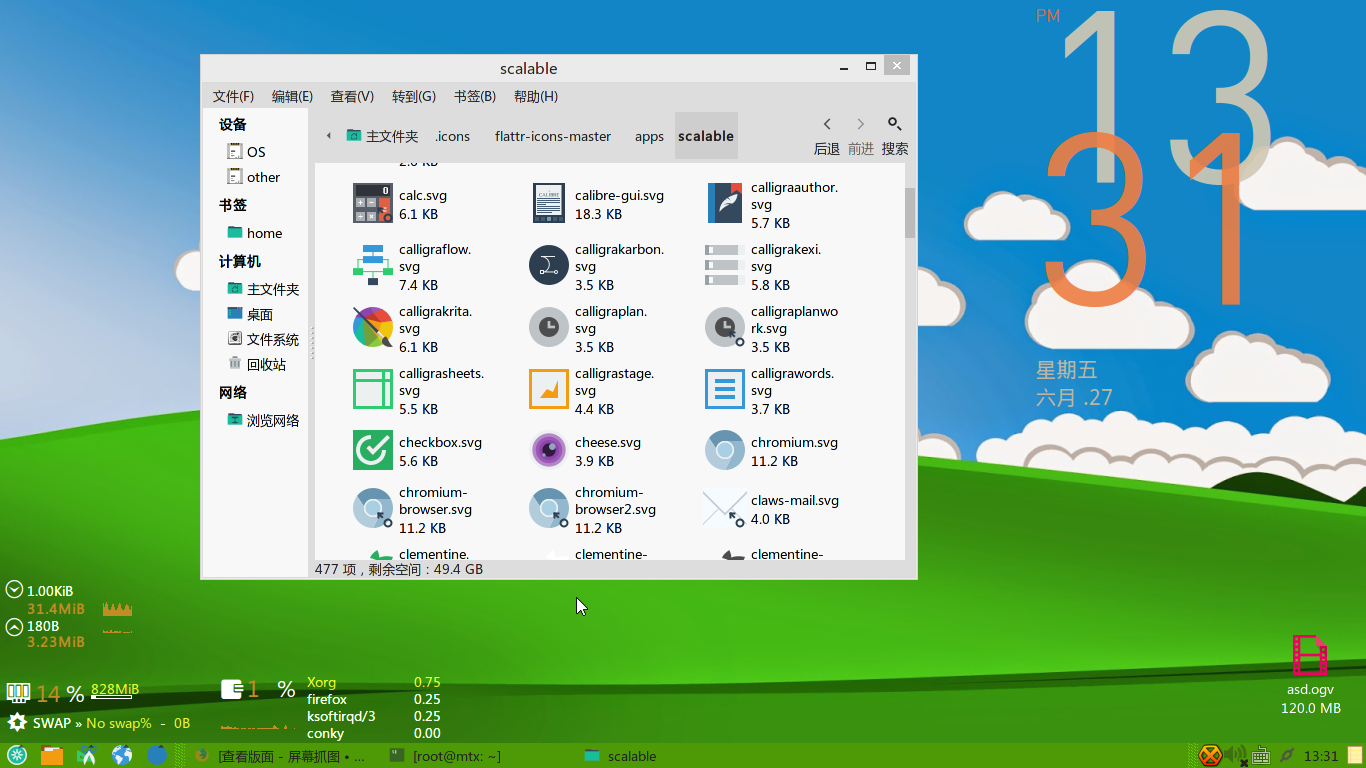Launch the orange file manager taskbar icon
The image size is (1366, 768).
pos(52,755)
